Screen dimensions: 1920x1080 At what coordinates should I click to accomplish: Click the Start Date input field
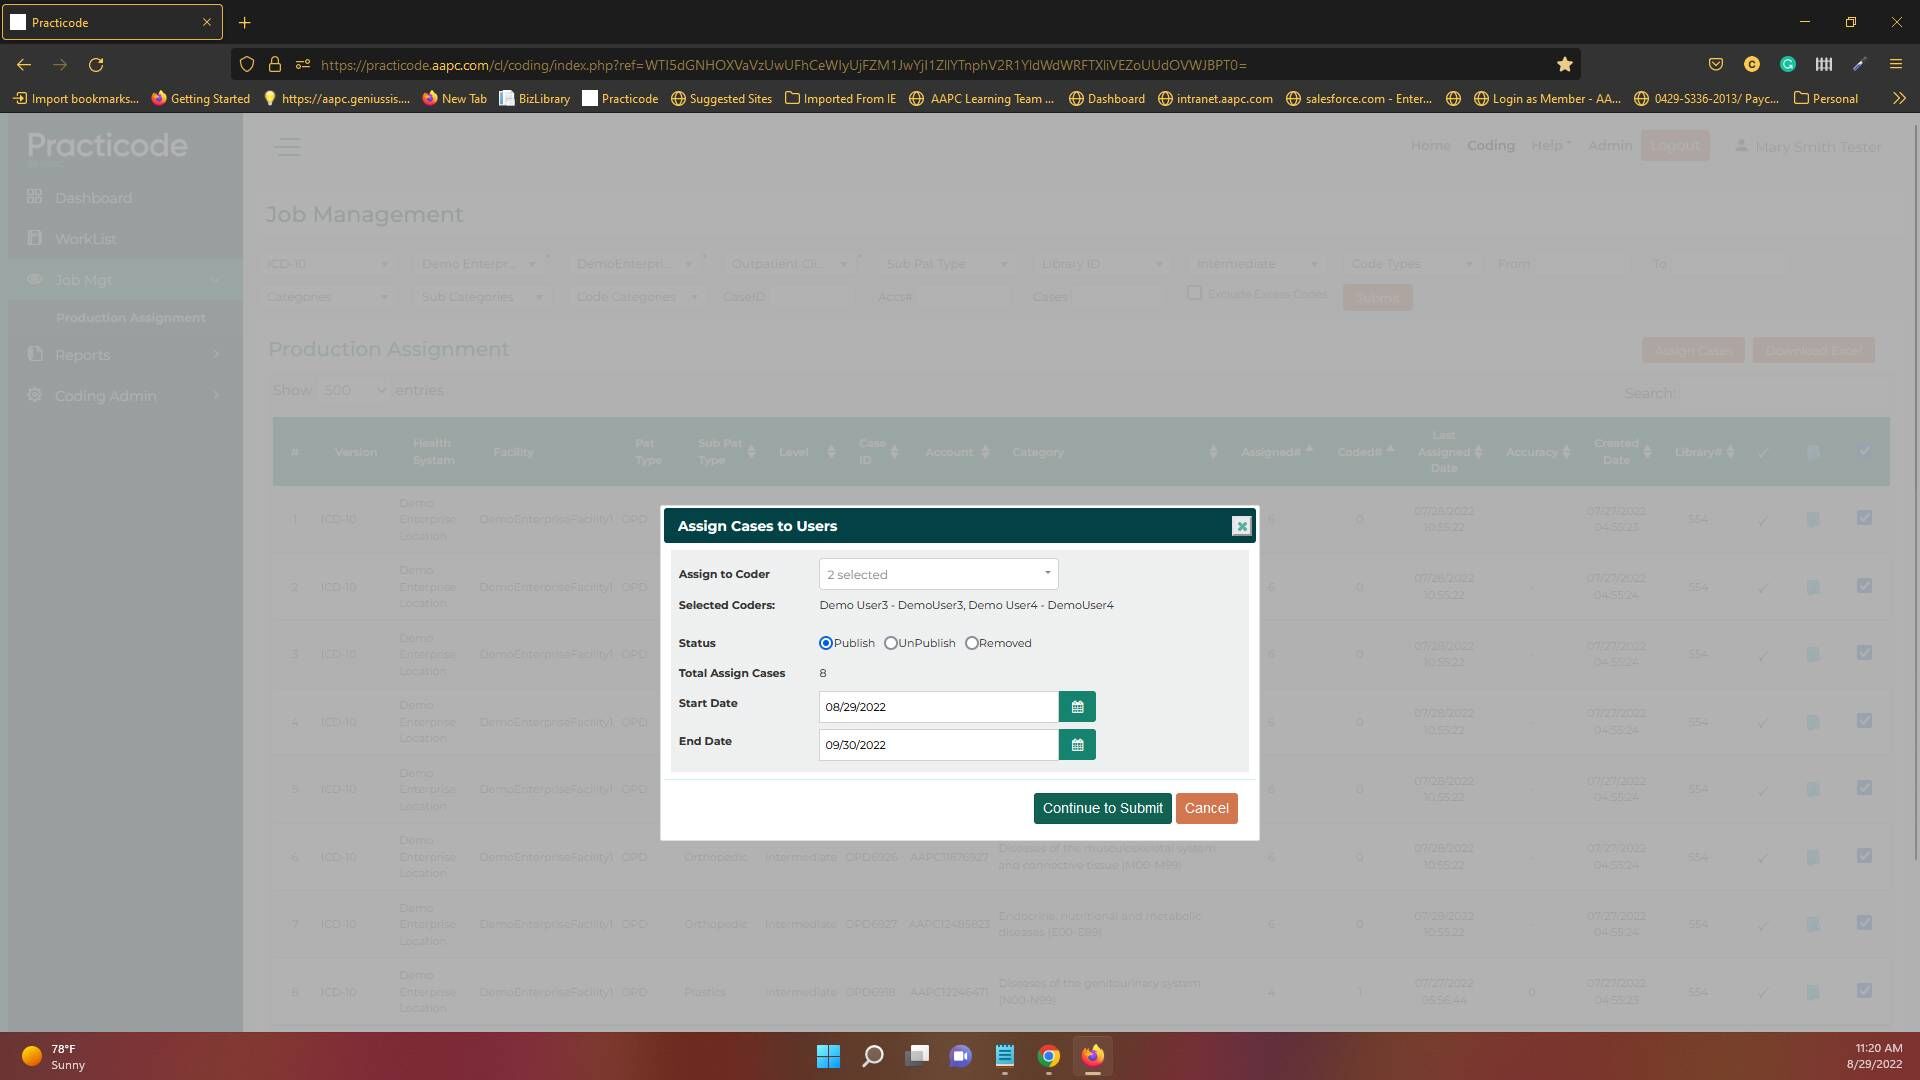938,707
